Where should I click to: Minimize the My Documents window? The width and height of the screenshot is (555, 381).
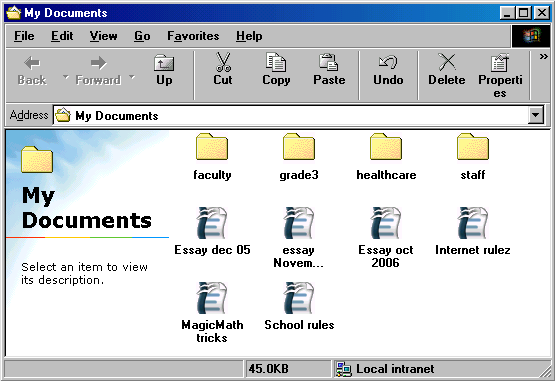[x=507, y=13]
